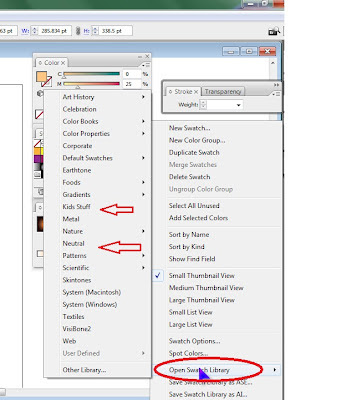This screenshot has width=362, height=400.
Task: Open the Gradients submenu
Action: tap(97, 195)
